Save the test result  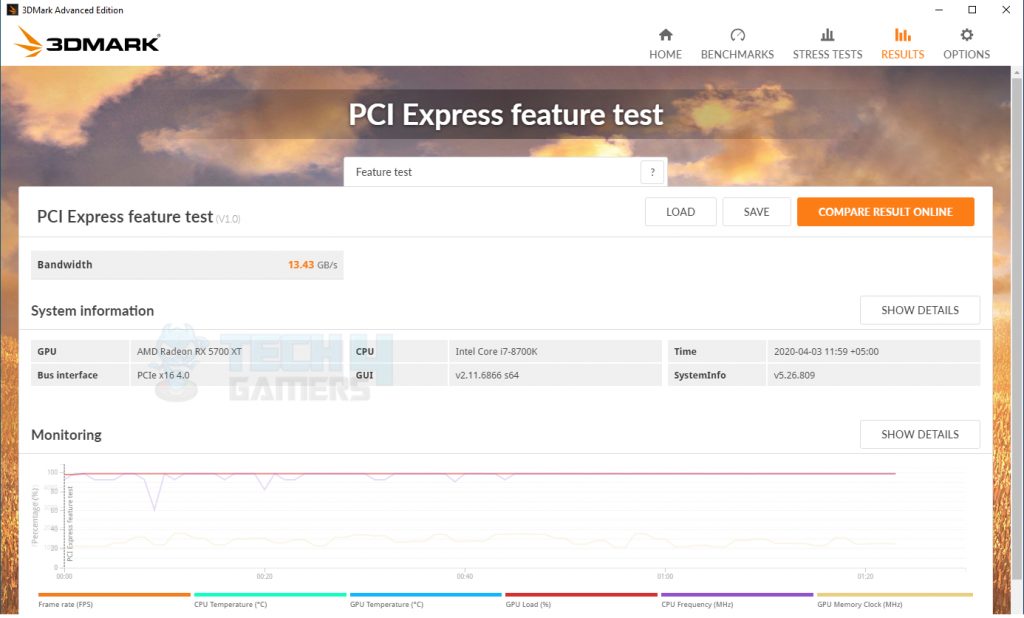click(756, 212)
